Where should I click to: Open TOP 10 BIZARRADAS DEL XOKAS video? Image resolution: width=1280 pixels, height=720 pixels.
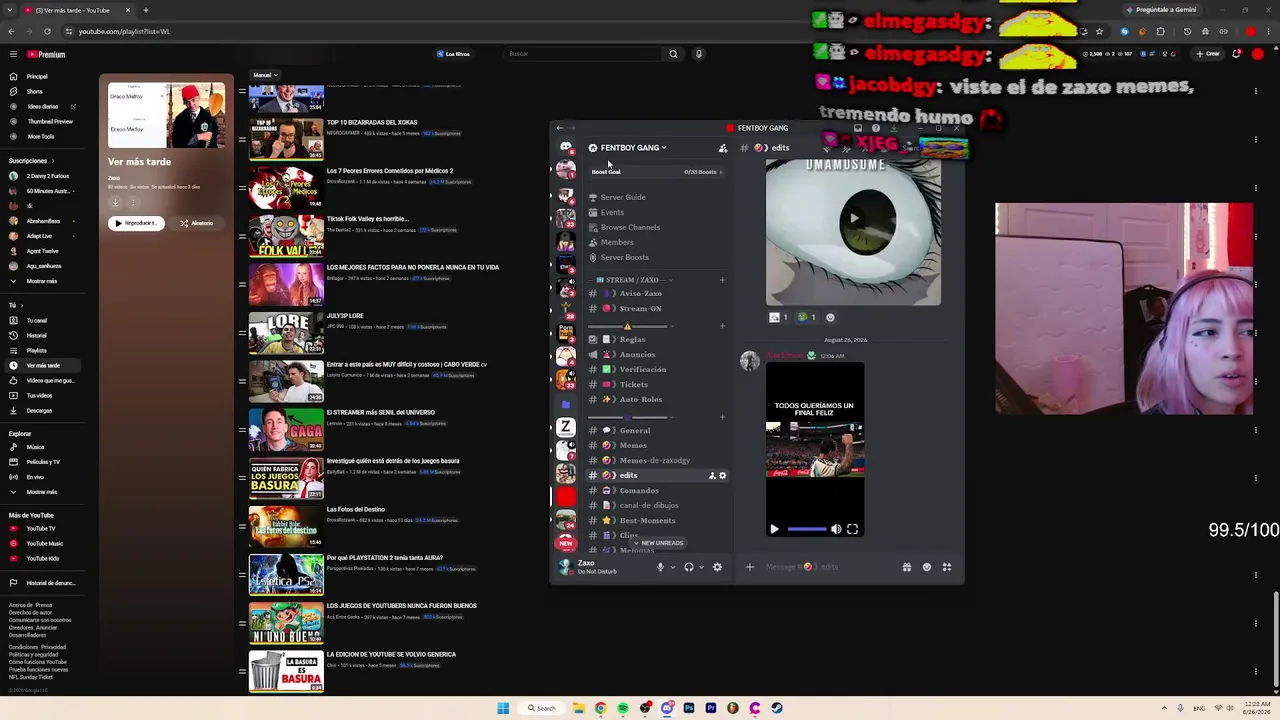[372, 122]
